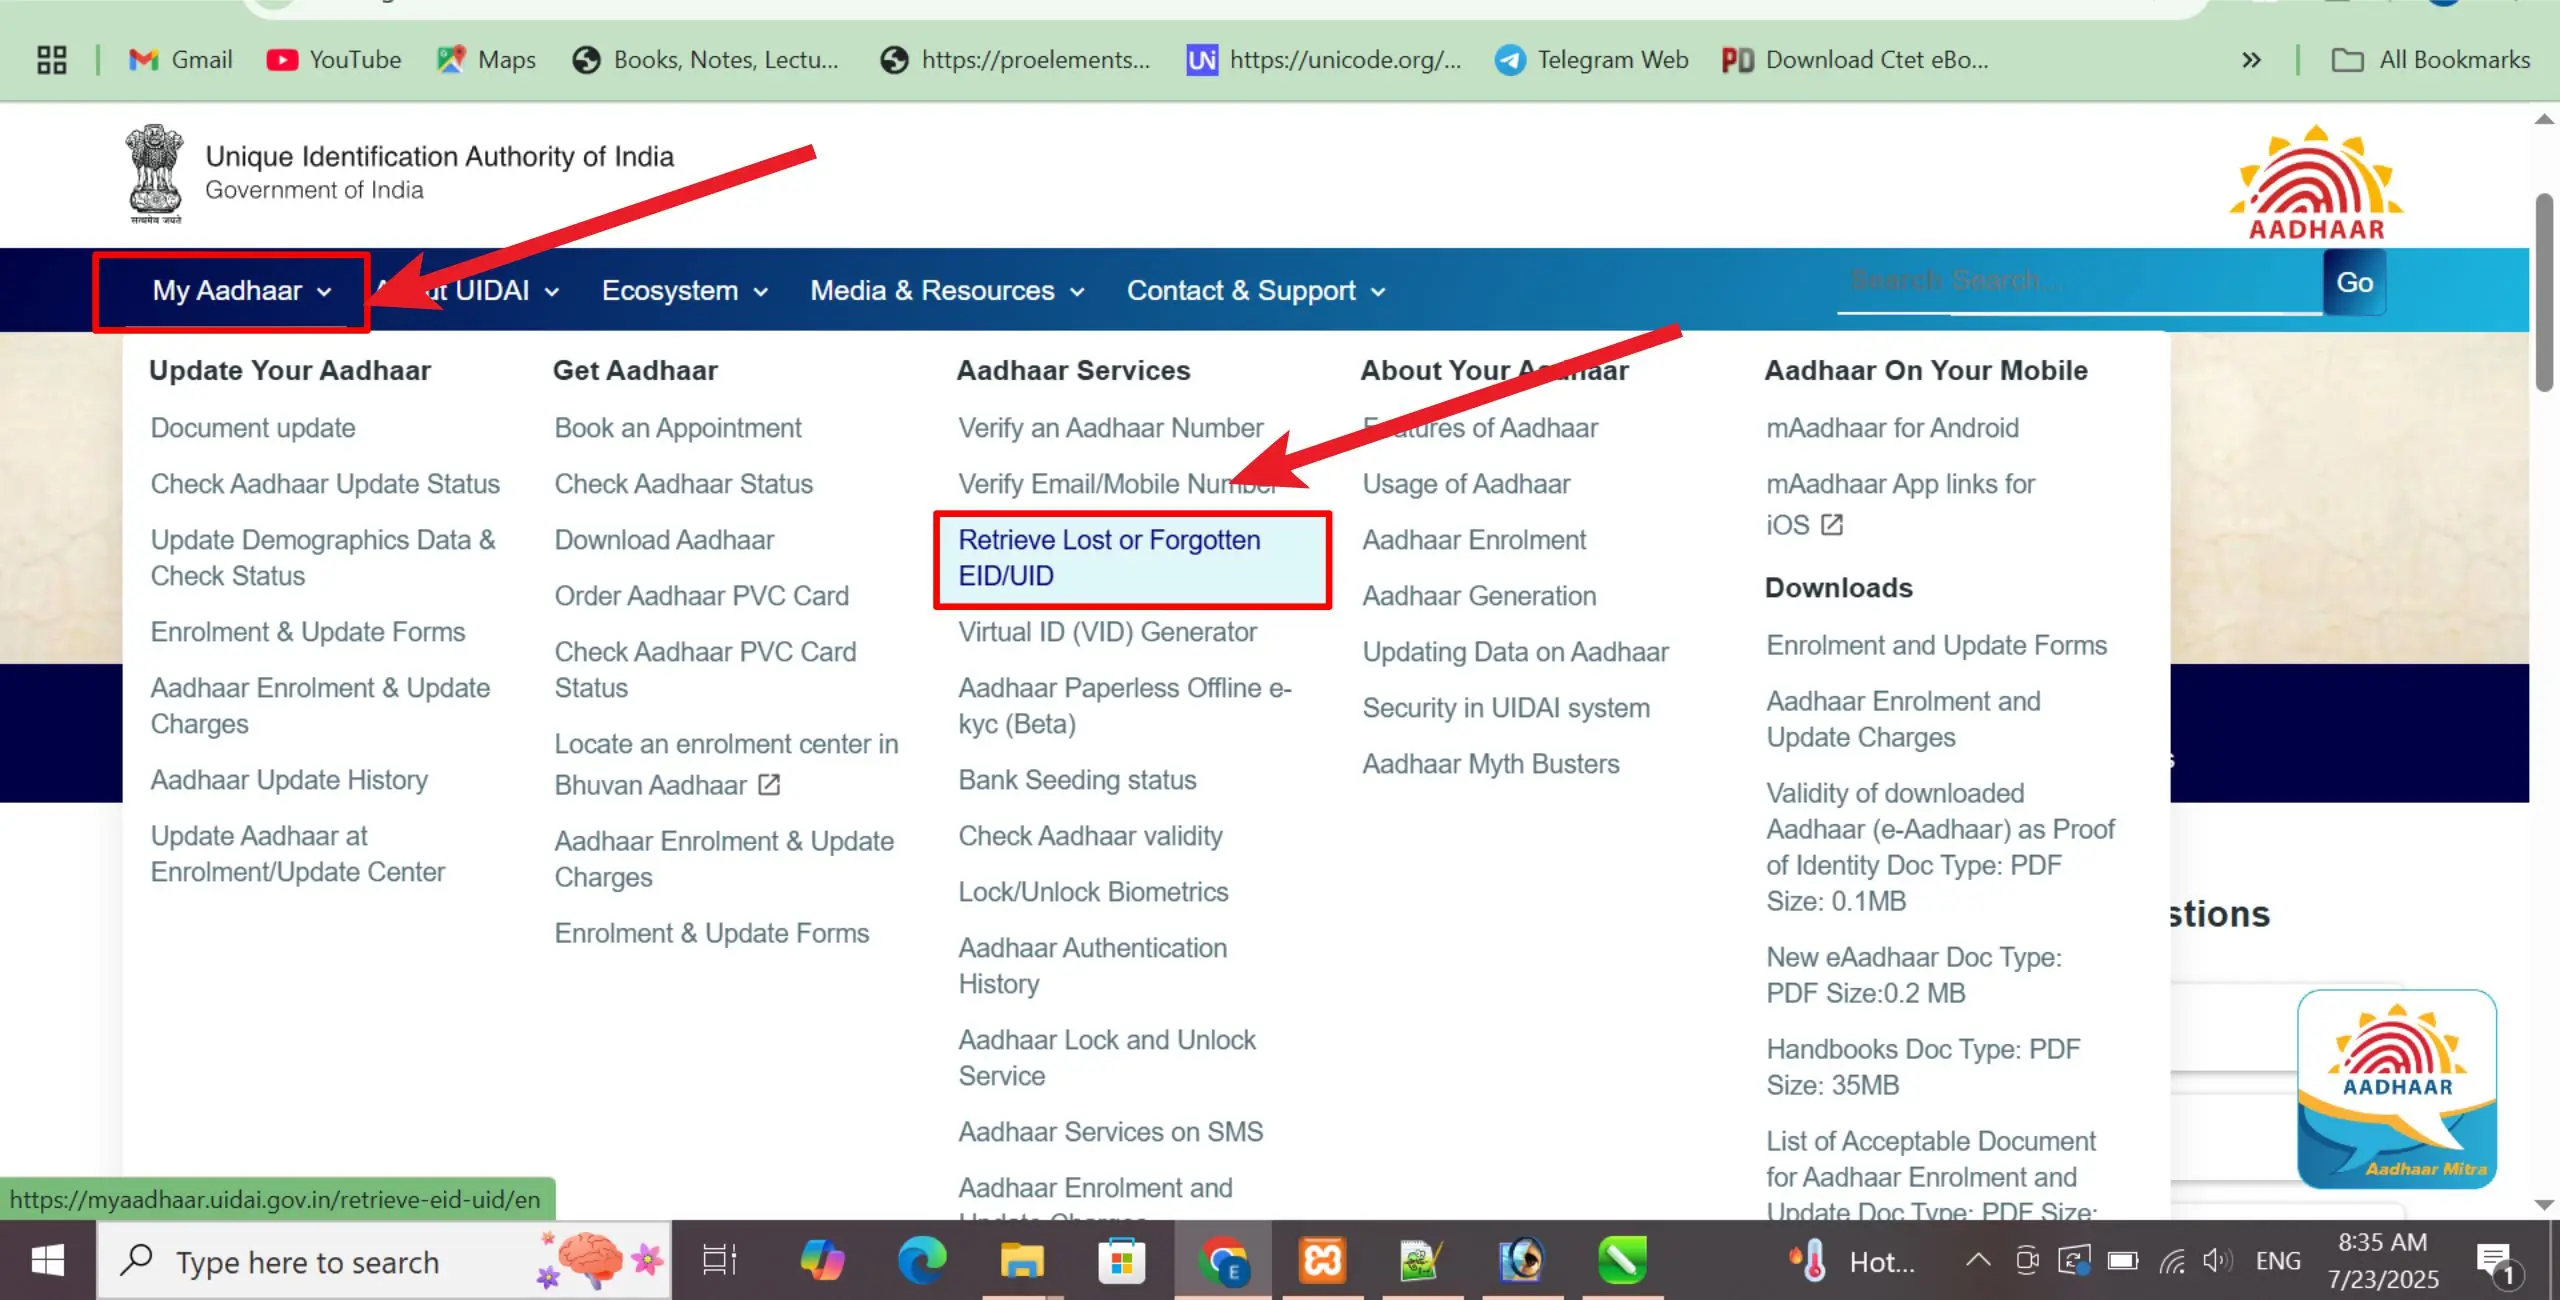
Task: Open the Telegram Web bookmark
Action: coord(1591,60)
